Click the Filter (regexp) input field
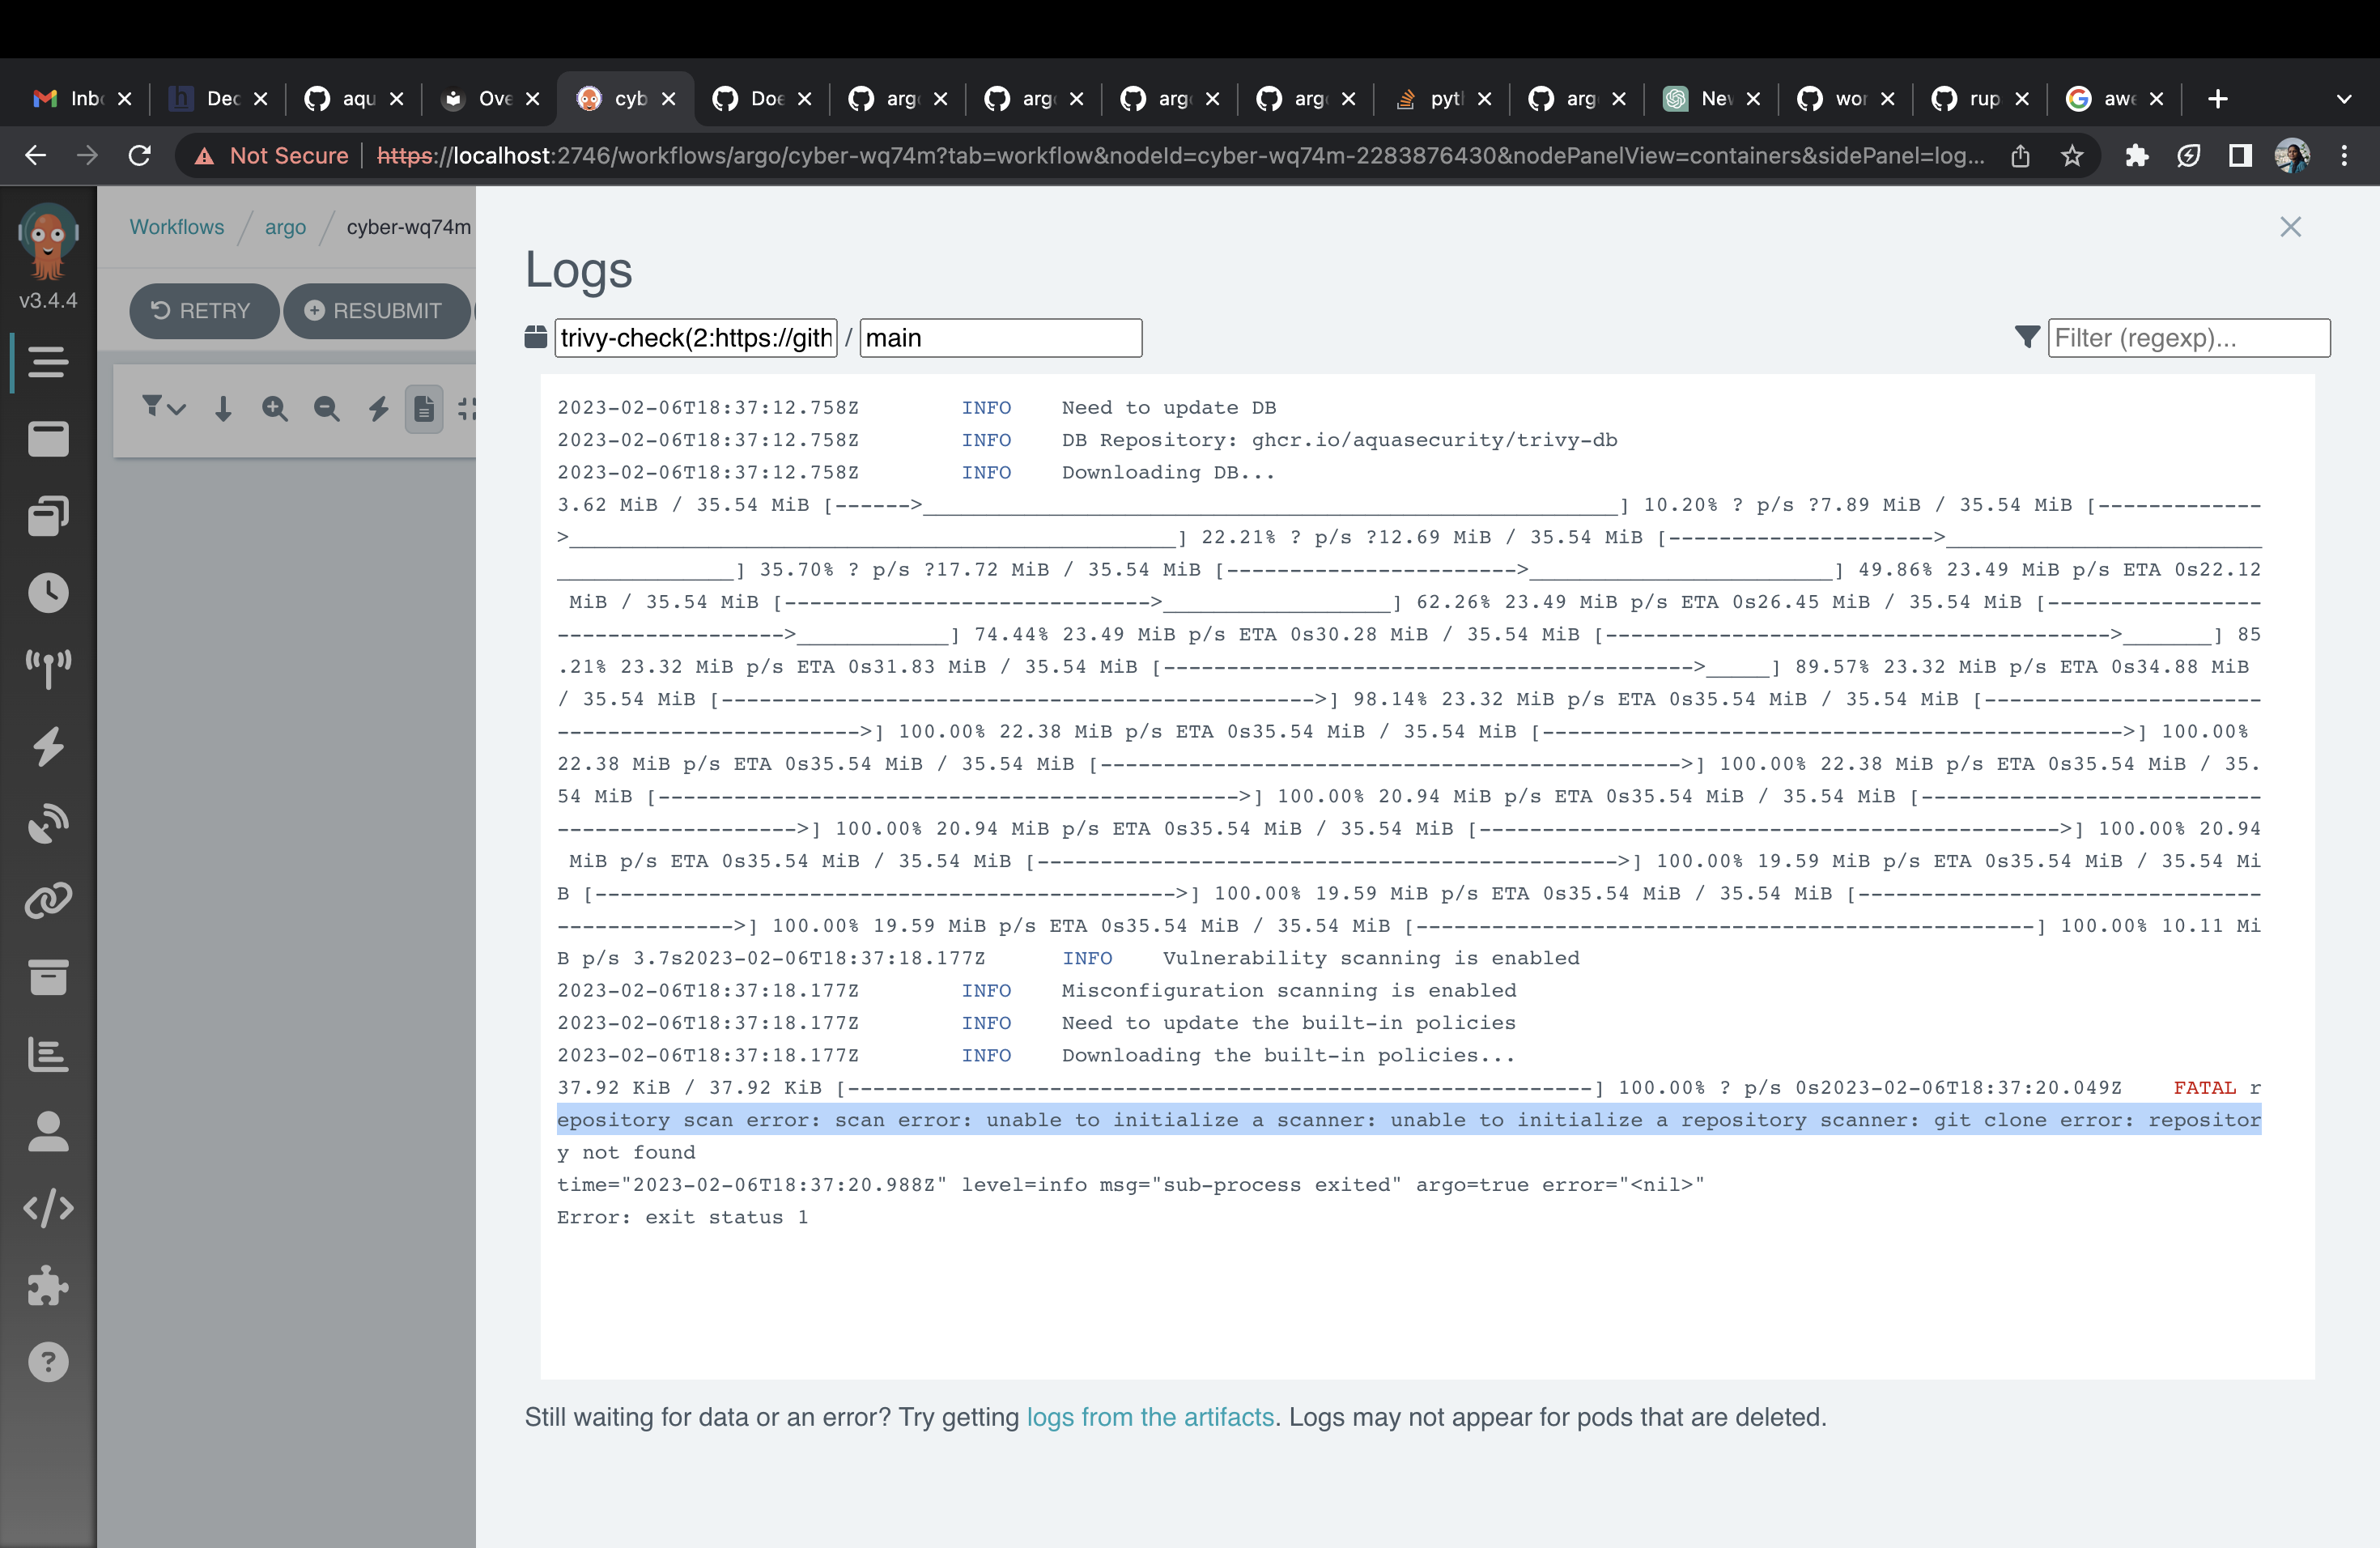The image size is (2380, 1548). point(2188,338)
